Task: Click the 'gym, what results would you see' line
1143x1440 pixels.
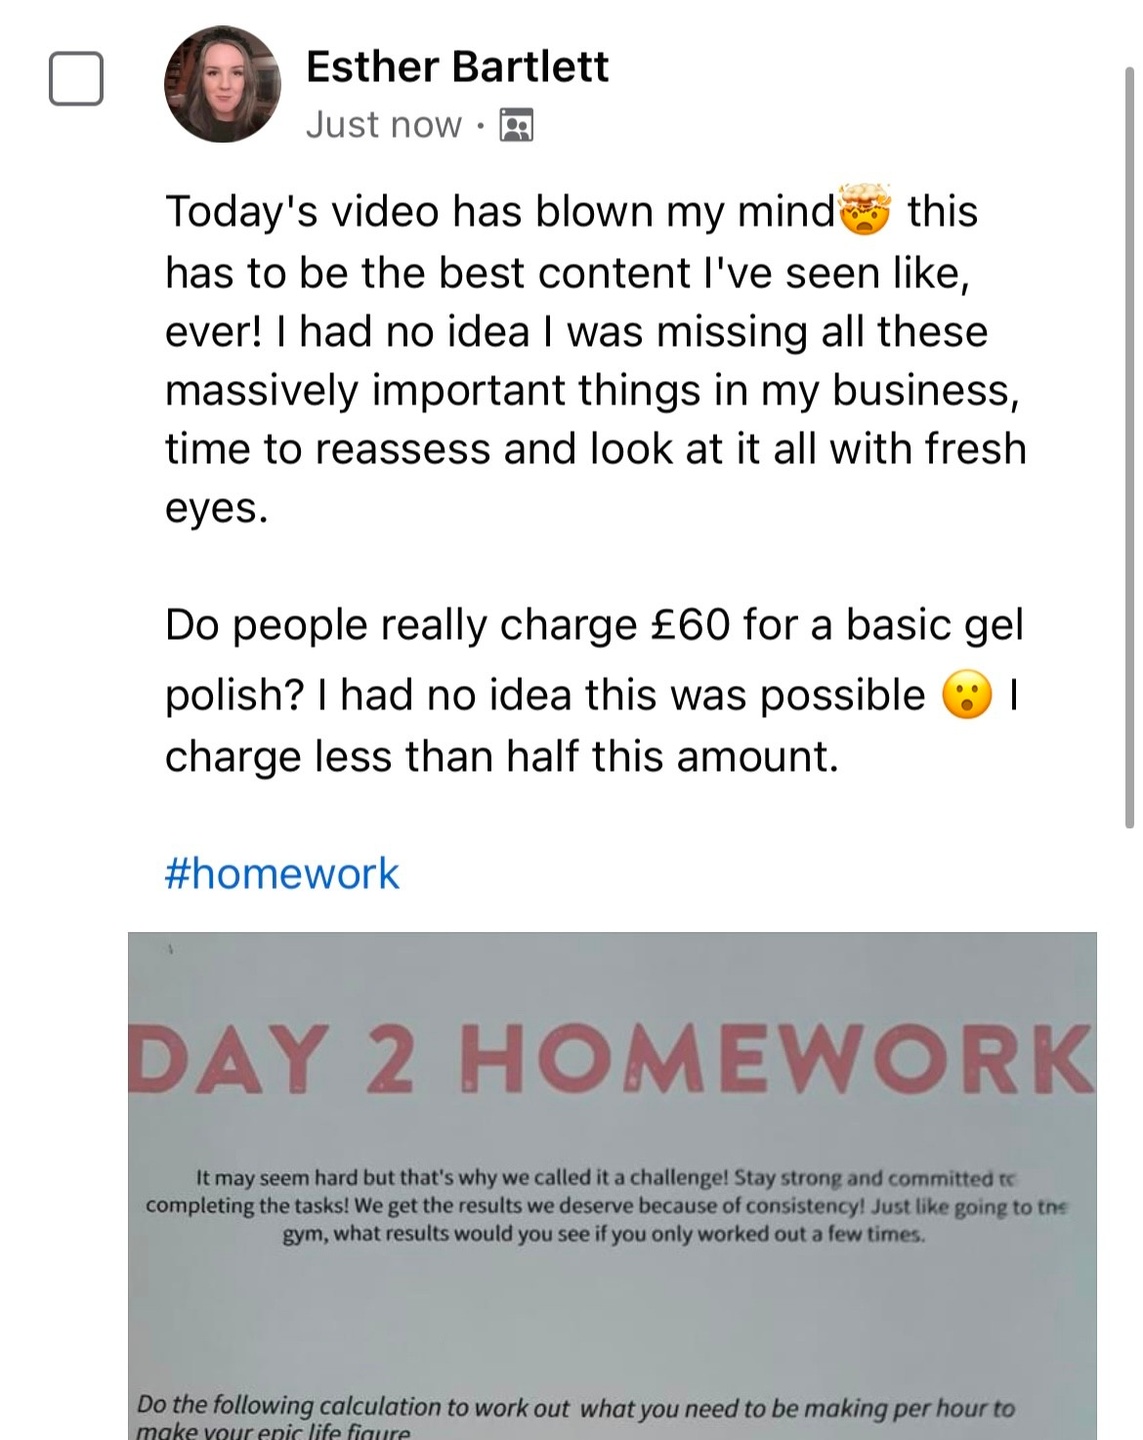Action: tap(603, 1234)
